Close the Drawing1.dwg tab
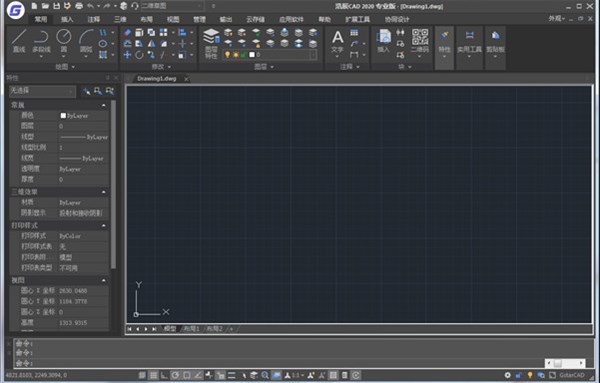The width and height of the screenshot is (600, 383). click(x=186, y=79)
